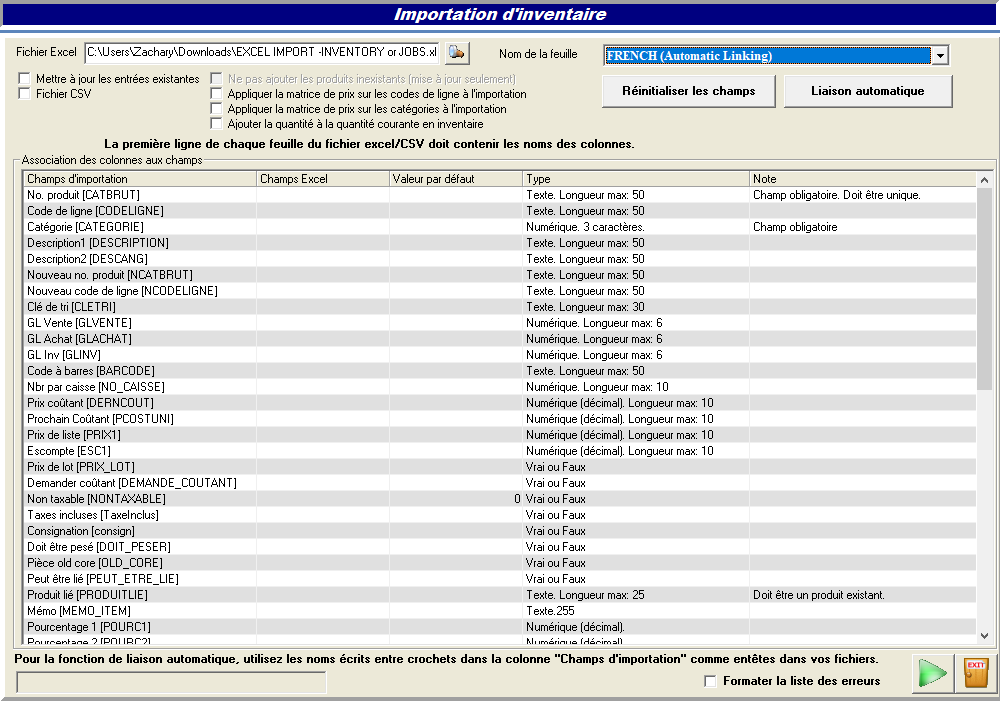Screen dimensions: 1000x701
Task: Select row 'Pièce old core [OLD_CORE]'
Action: (x=499, y=563)
